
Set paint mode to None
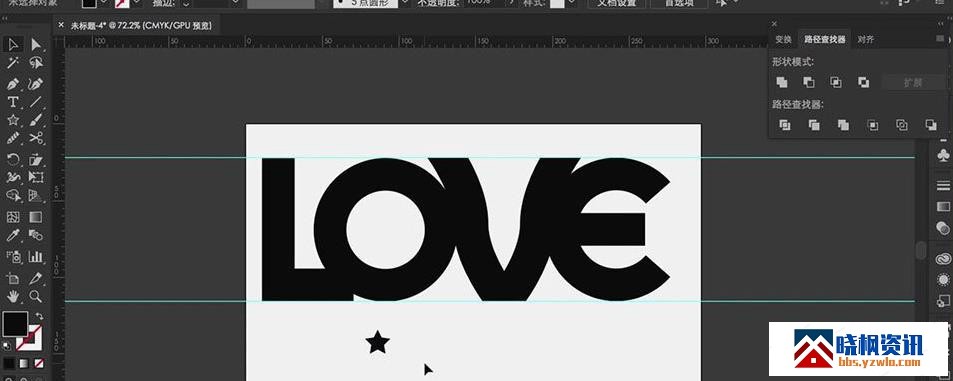[x=39, y=363]
